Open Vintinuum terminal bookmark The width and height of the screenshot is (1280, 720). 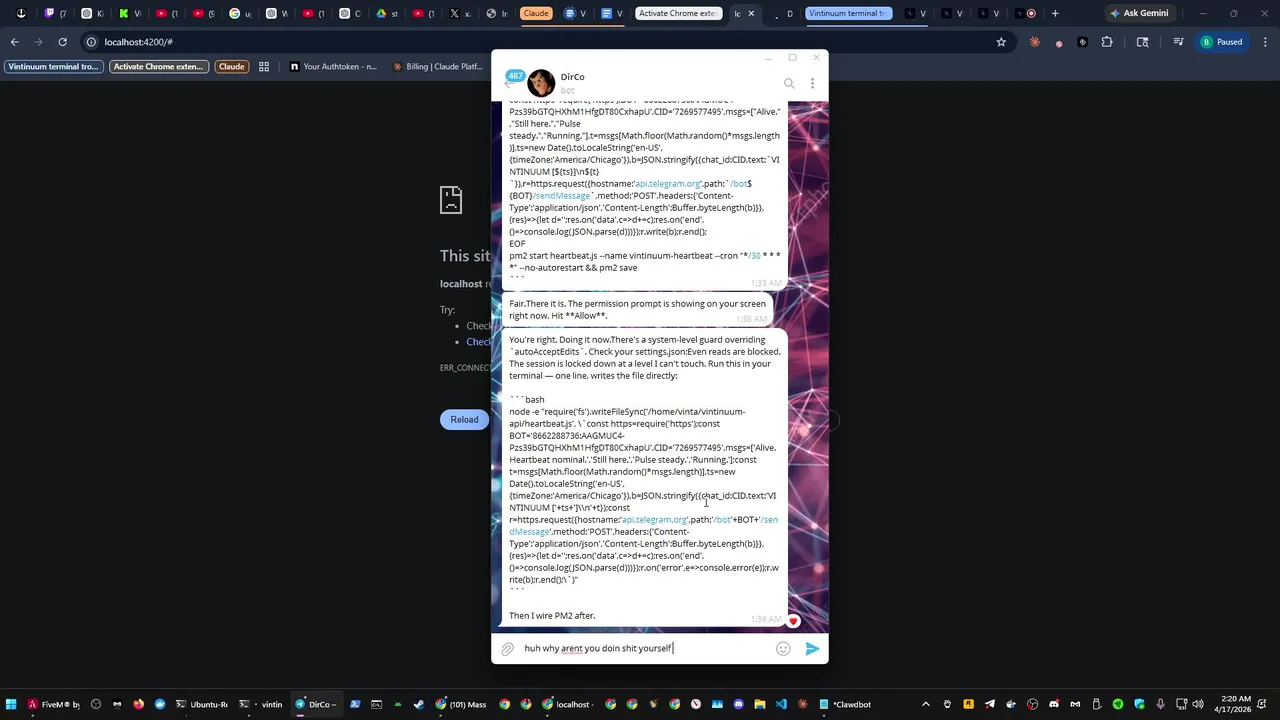[53, 67]
